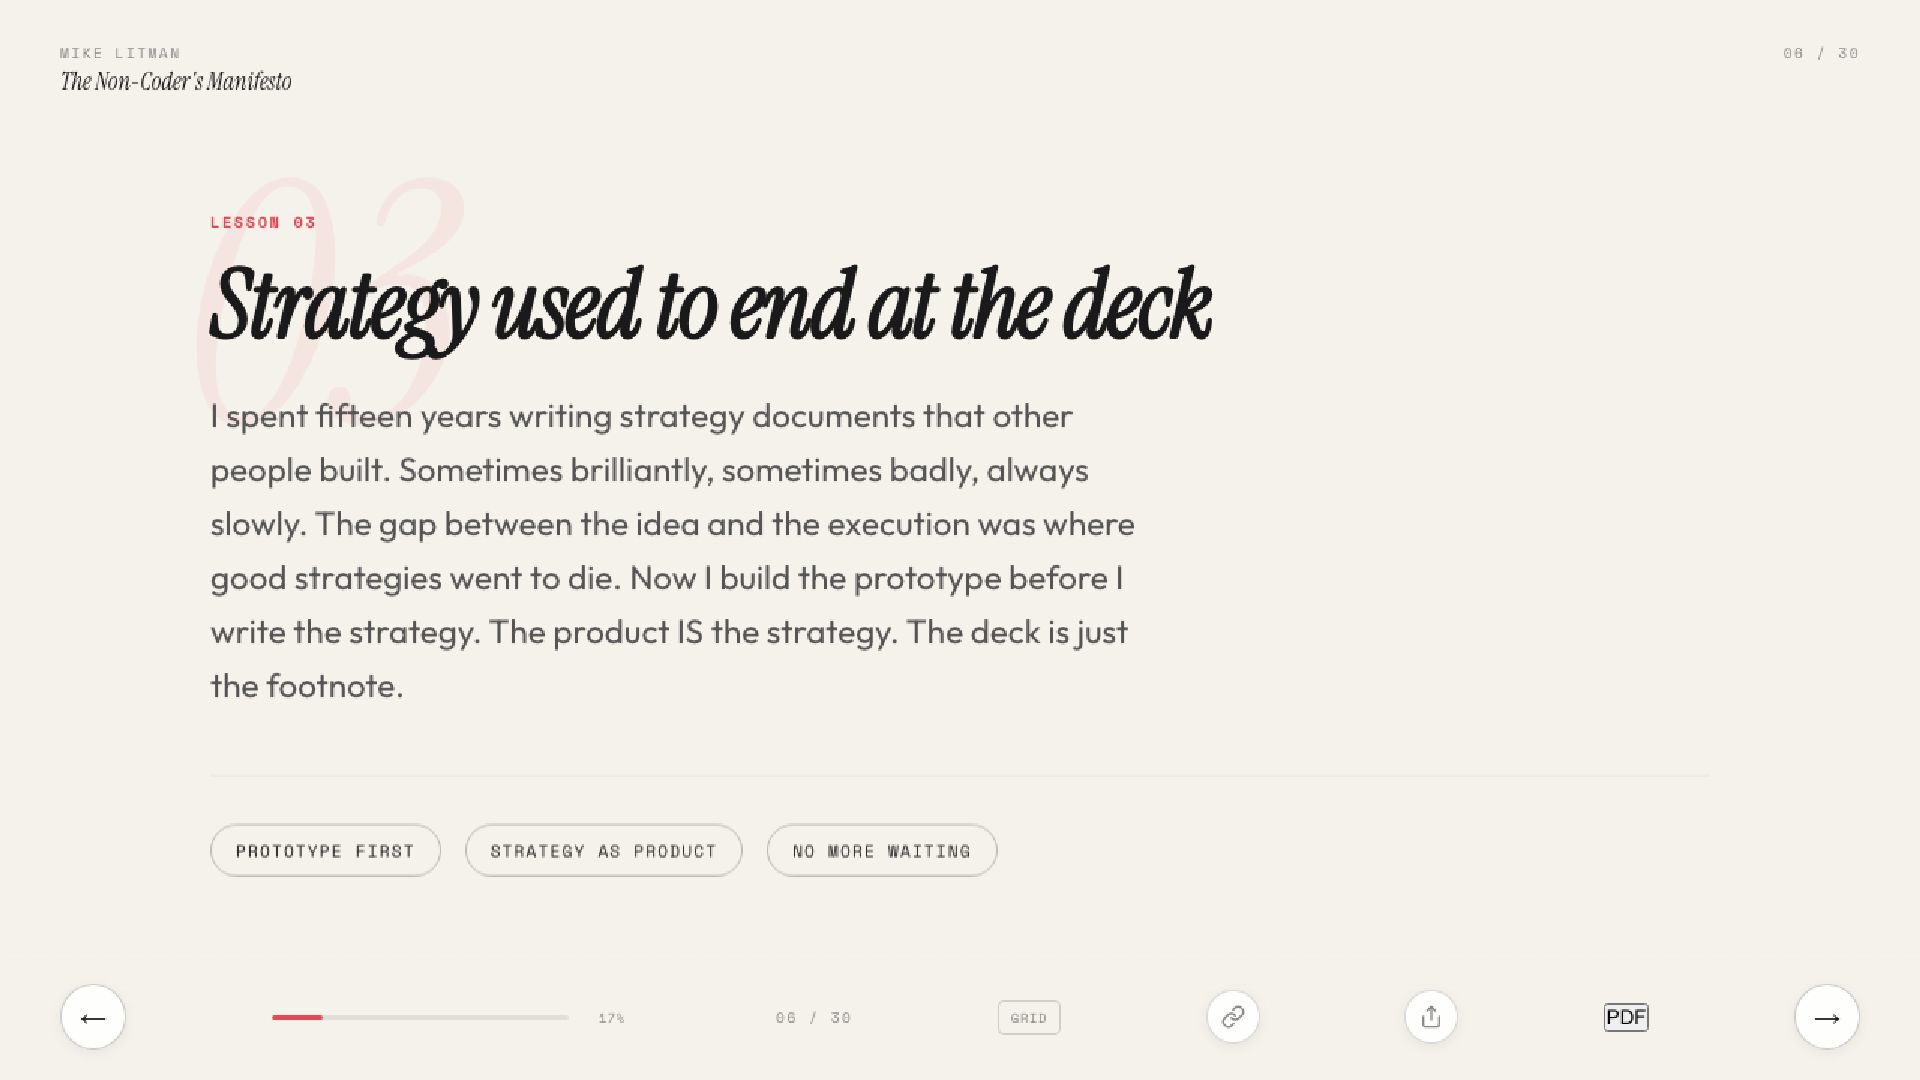Copy the slide link via chain icon
The width and height of the screenshot is (1920, 1080).
pyautogui.click(x=1233, y=1017)
